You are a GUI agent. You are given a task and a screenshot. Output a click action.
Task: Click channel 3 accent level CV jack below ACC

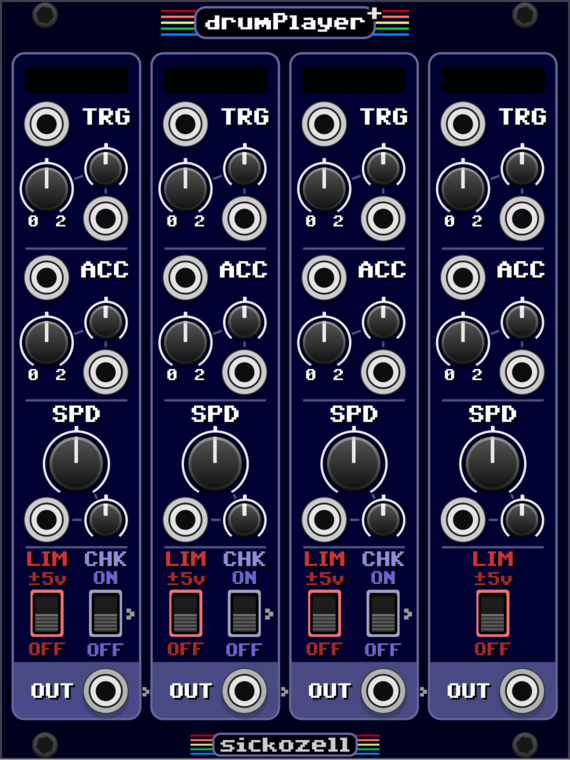[383, 372]
